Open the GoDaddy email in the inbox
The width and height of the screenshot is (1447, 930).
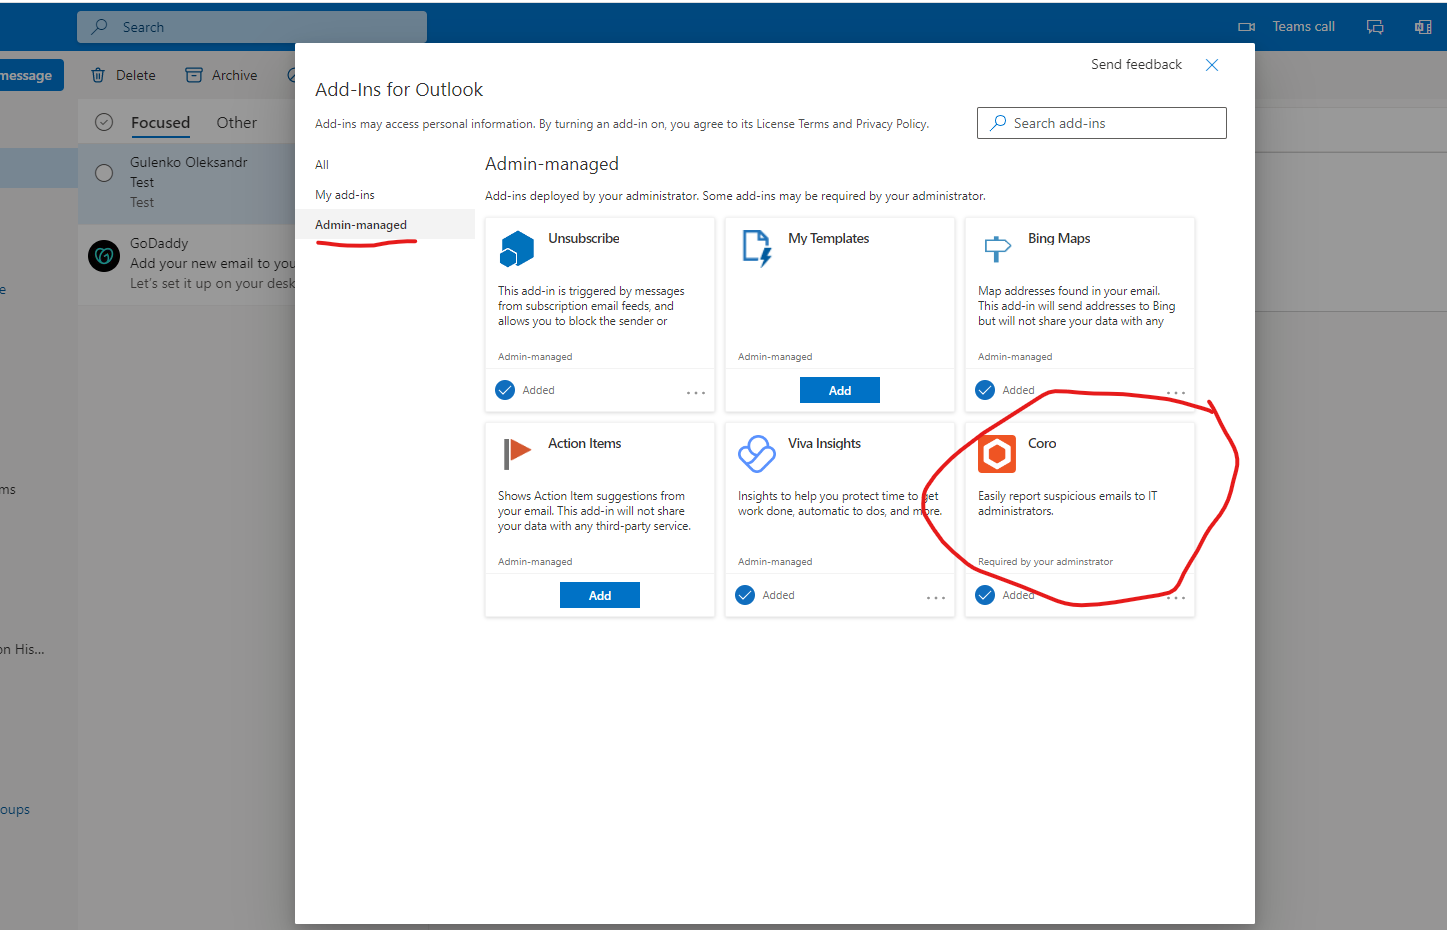[x=187, y=265]
